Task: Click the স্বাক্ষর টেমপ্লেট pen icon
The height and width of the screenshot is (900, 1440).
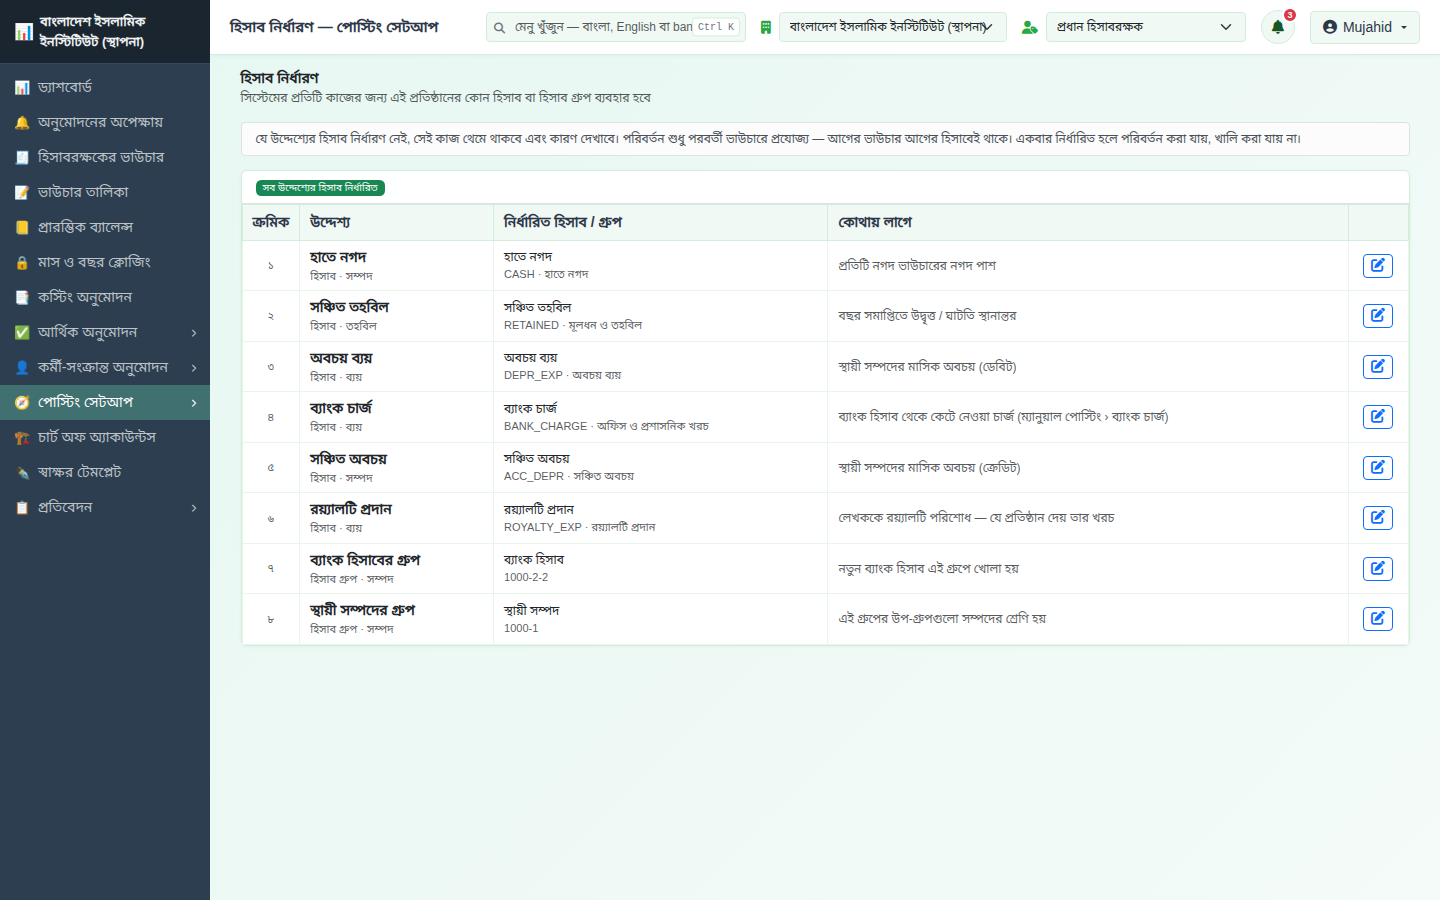Action: pos(22,472)
